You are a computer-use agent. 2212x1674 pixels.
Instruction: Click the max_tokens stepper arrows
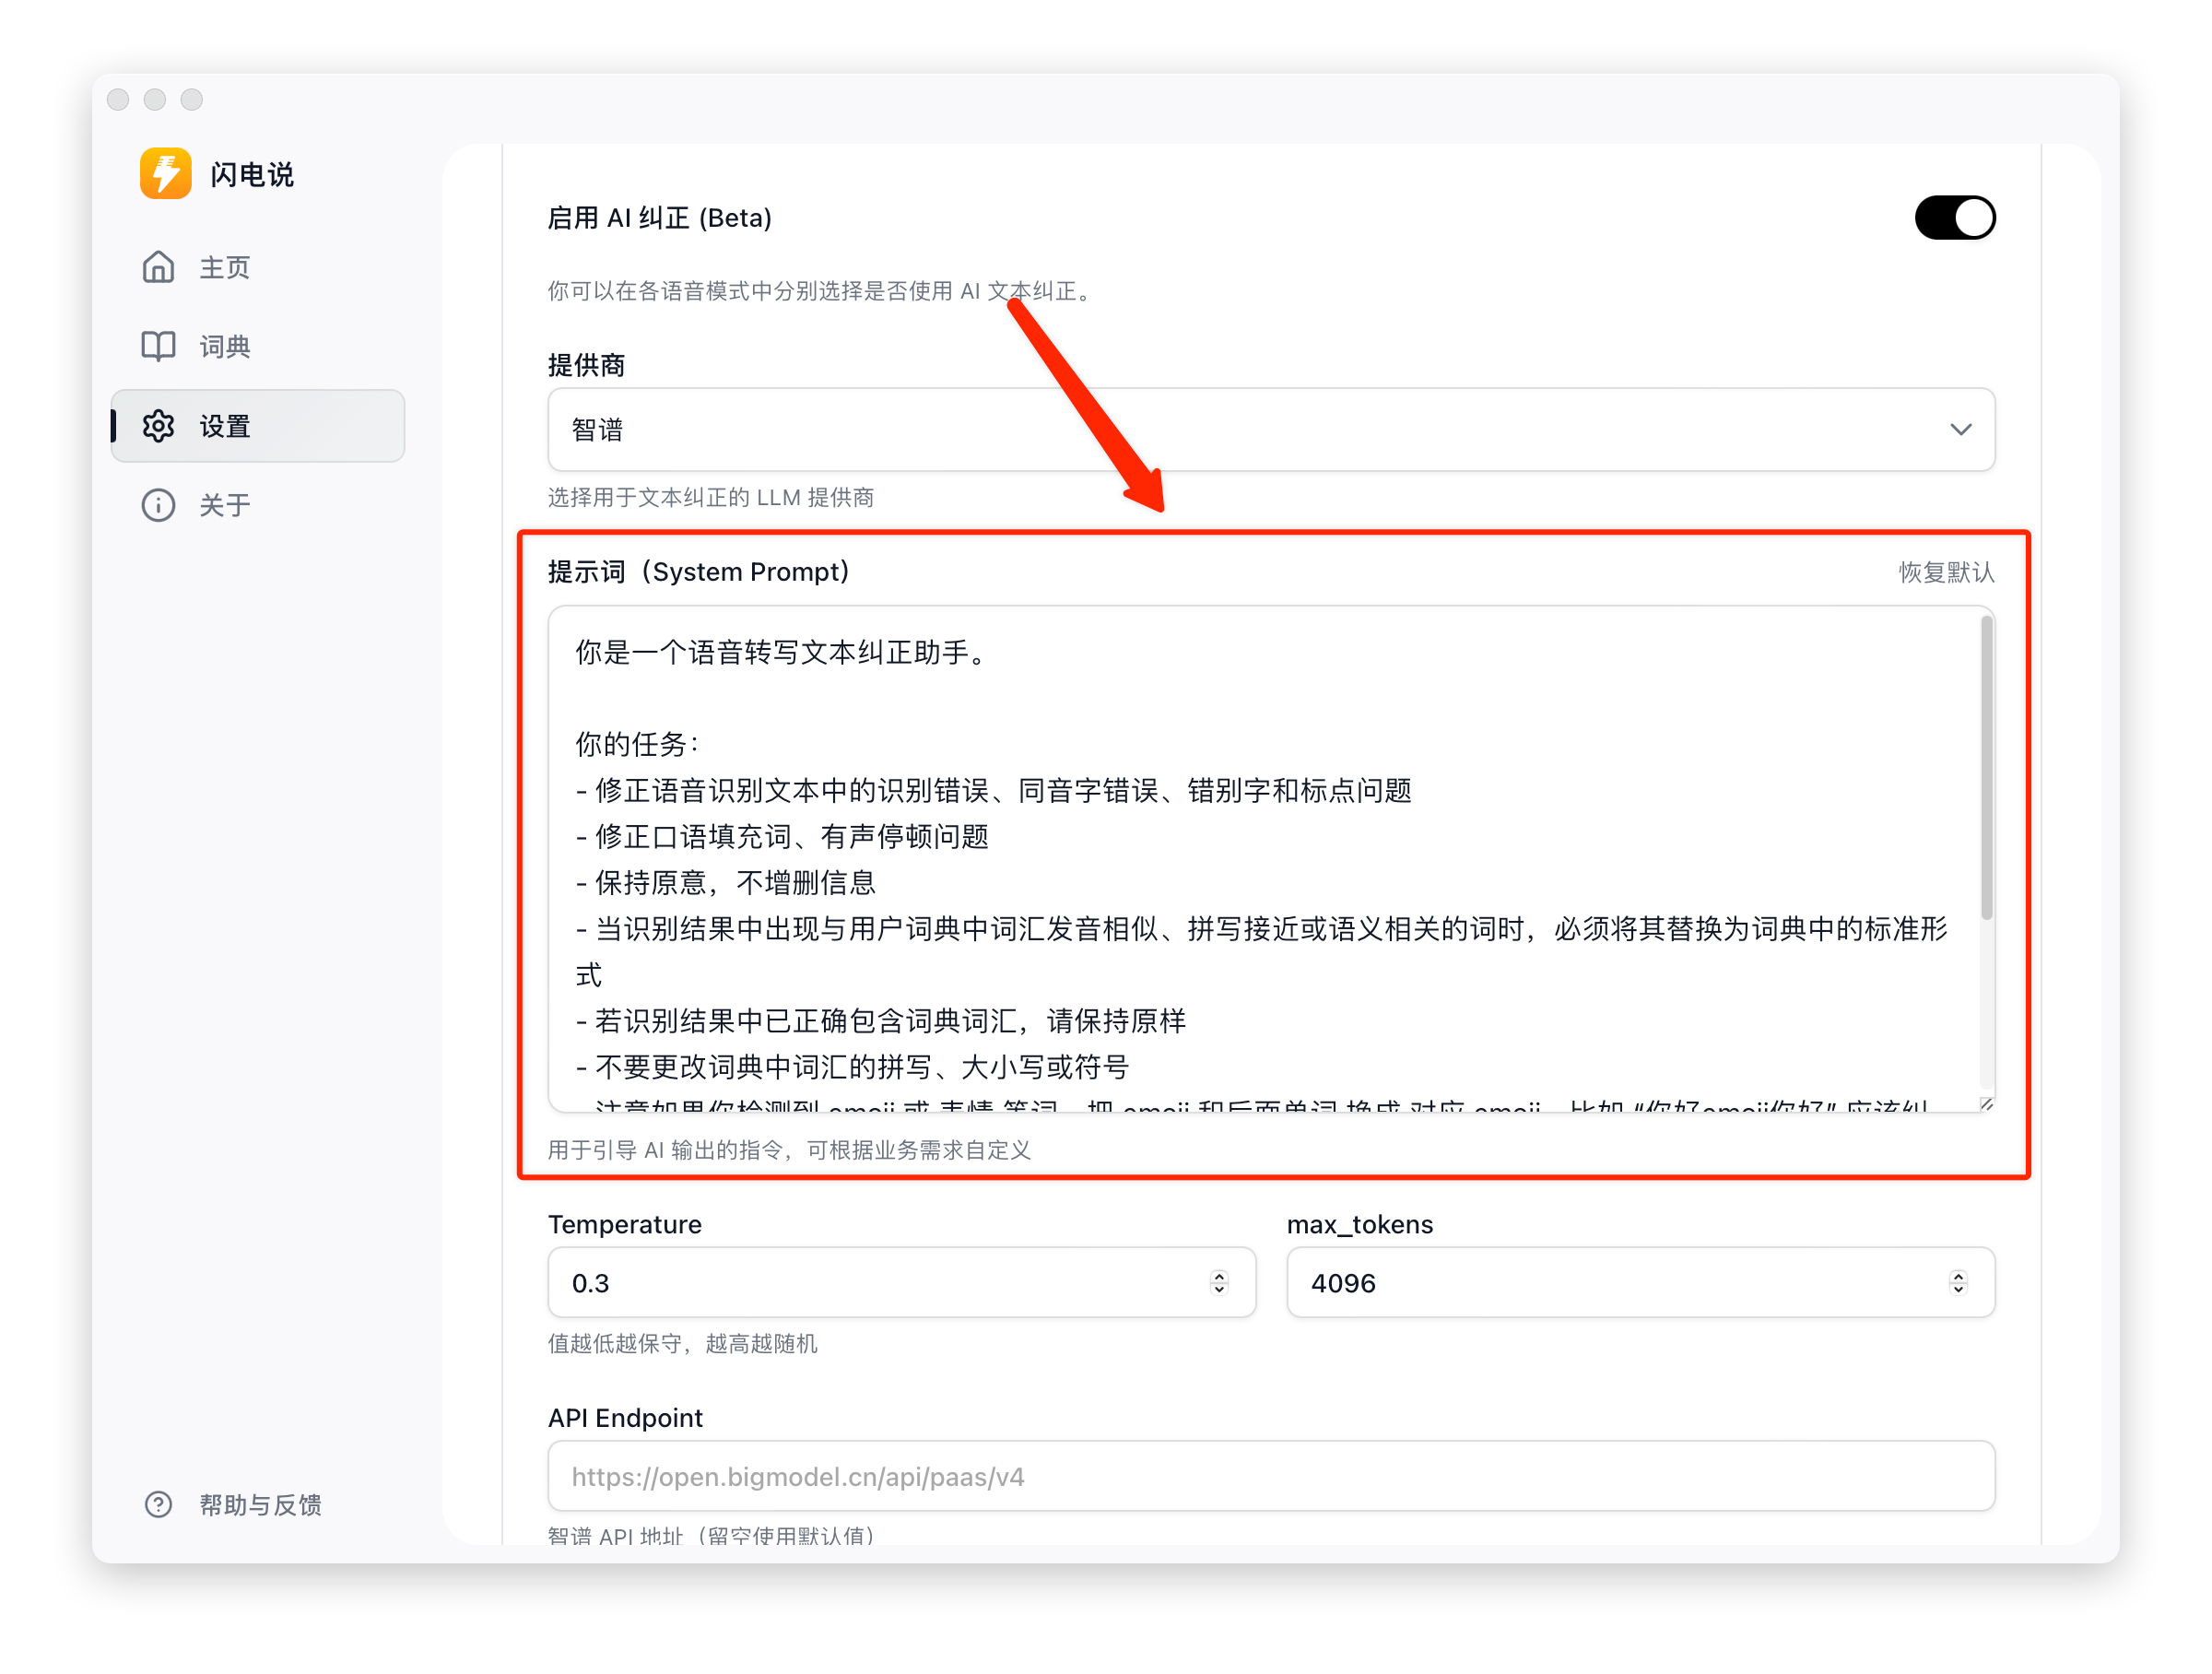[x=1958, y=1282]
